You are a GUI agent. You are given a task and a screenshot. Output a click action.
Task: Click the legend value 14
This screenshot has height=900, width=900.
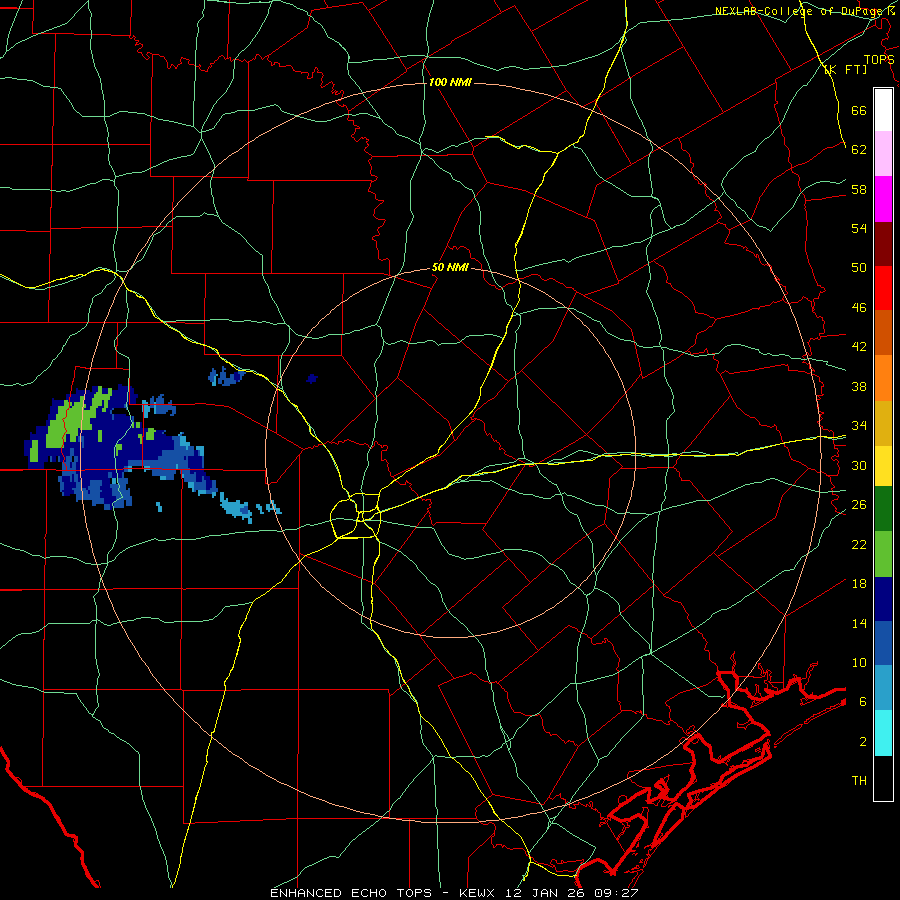(x=859, y=623)
